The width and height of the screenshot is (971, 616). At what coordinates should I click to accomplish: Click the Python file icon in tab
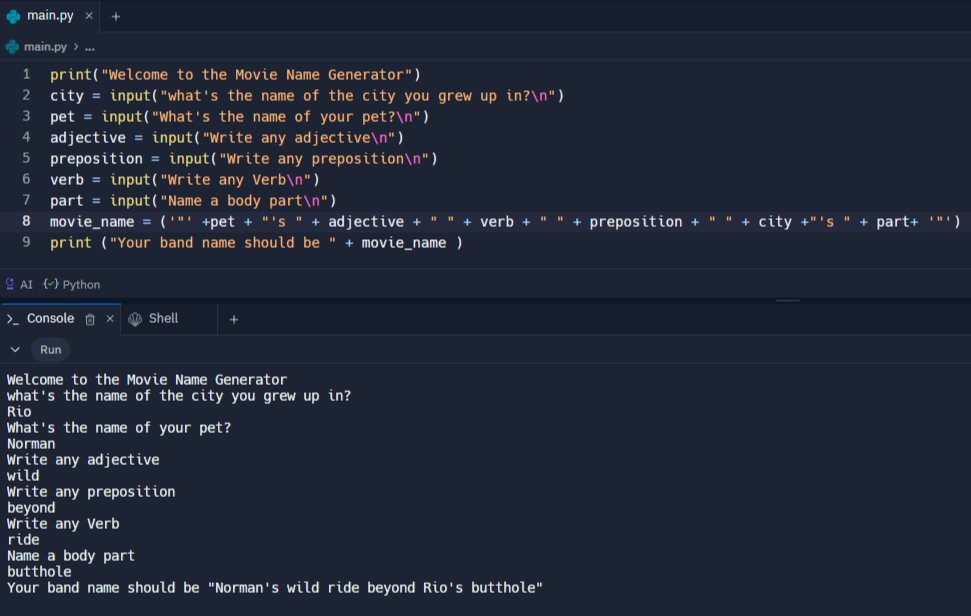point(13,16)
